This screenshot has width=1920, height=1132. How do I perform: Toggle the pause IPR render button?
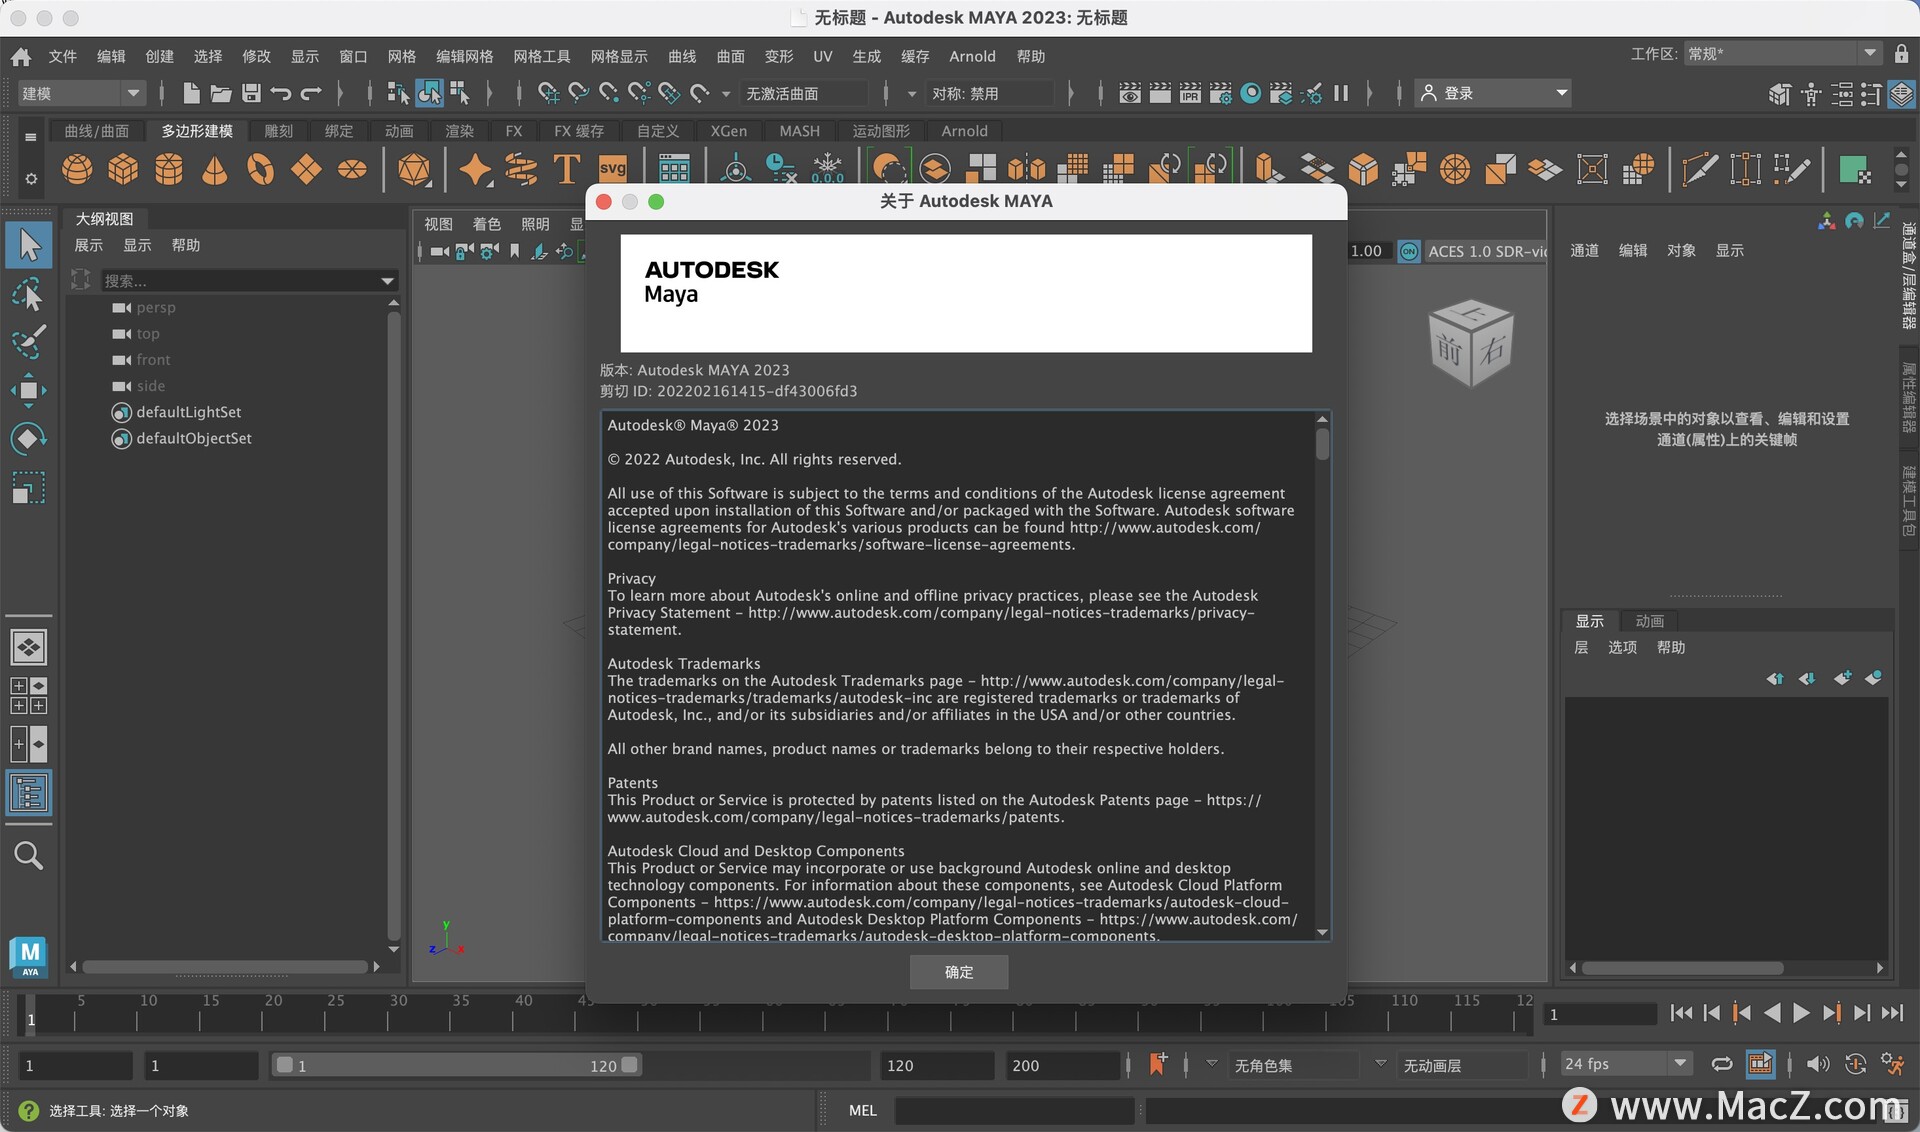pos(1341,93)
